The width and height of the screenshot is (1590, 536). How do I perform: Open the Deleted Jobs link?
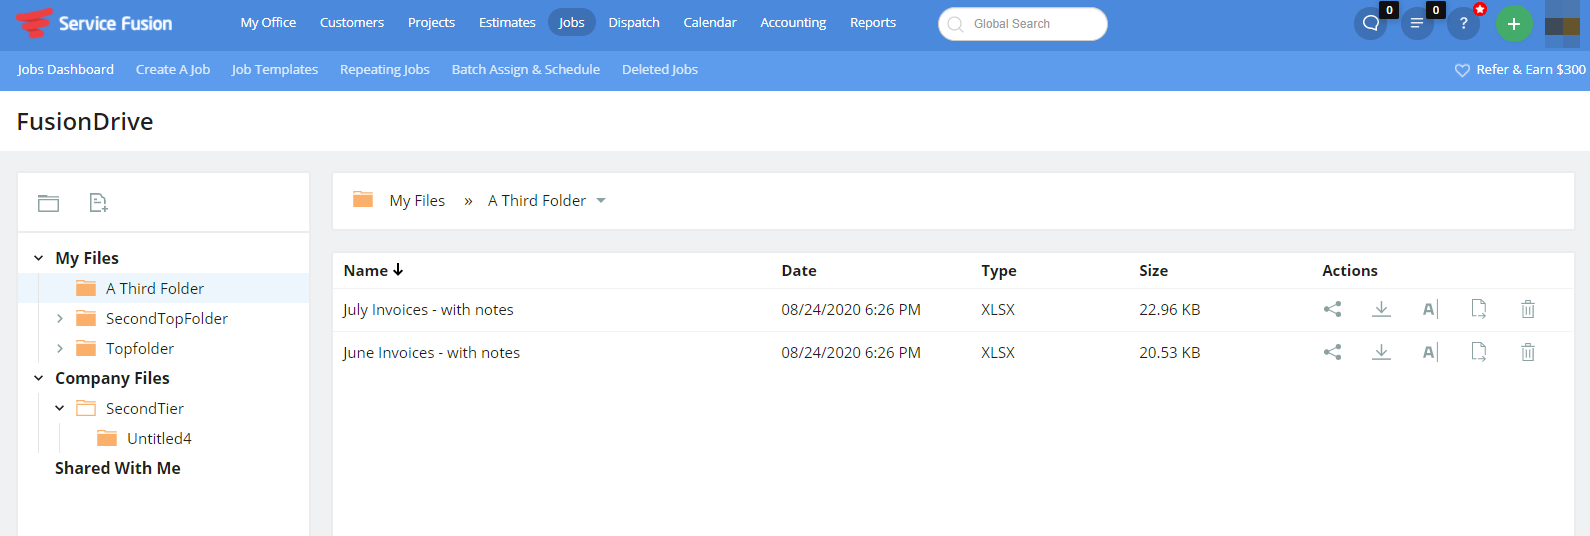tap(660, 69)
